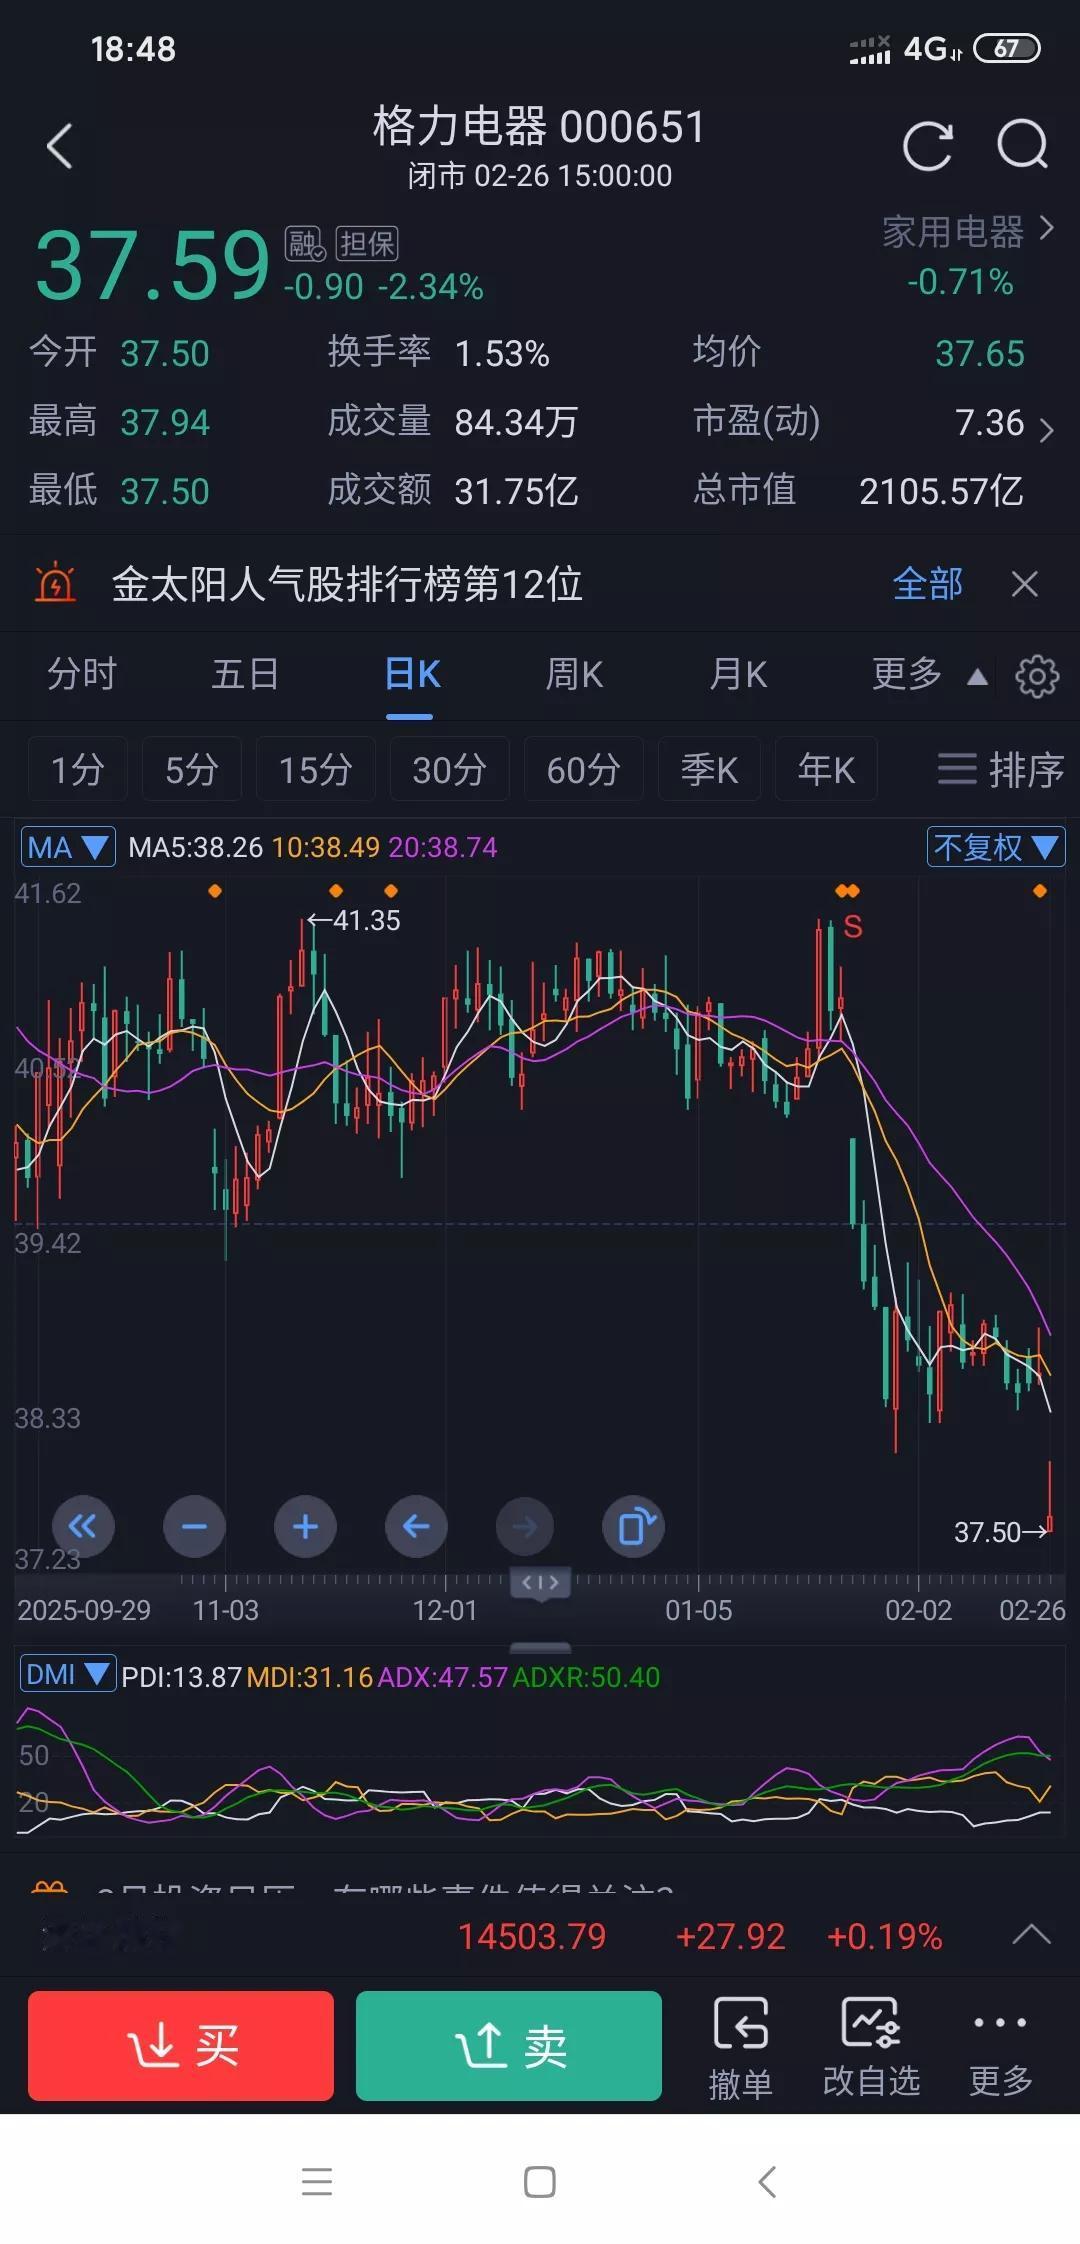
Task: Tap the MA5:38.26 value
Action: pos(196,848)
